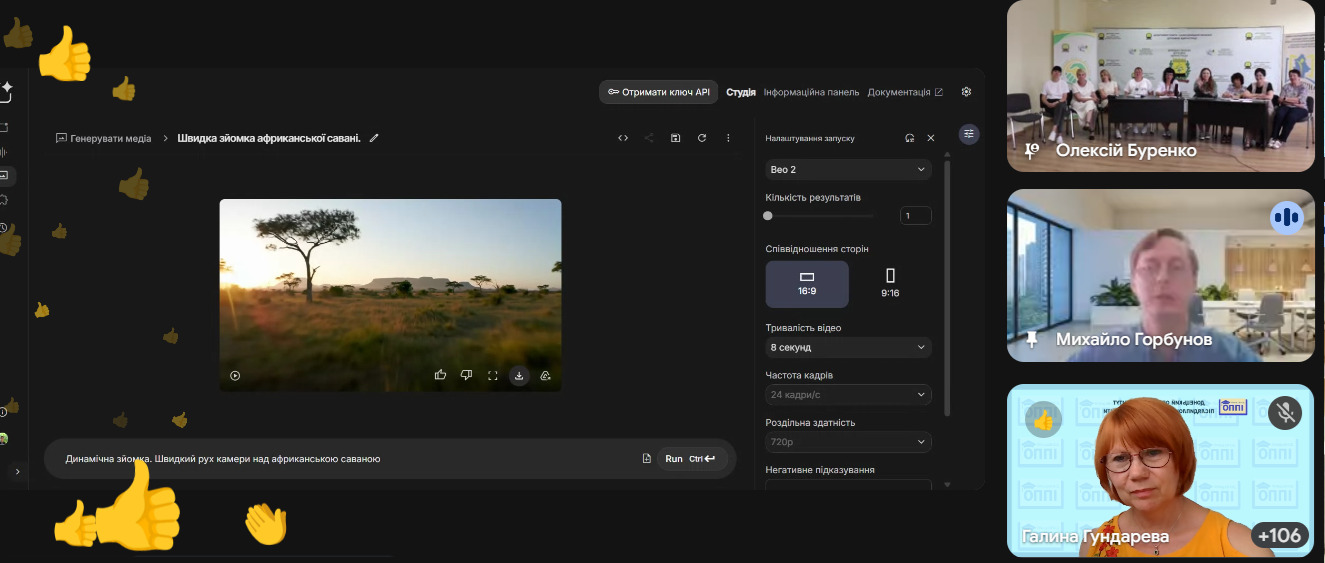
Task: Open Олексій Буренко video tile
Action: pyautogui.click(x=1160, y=85)
